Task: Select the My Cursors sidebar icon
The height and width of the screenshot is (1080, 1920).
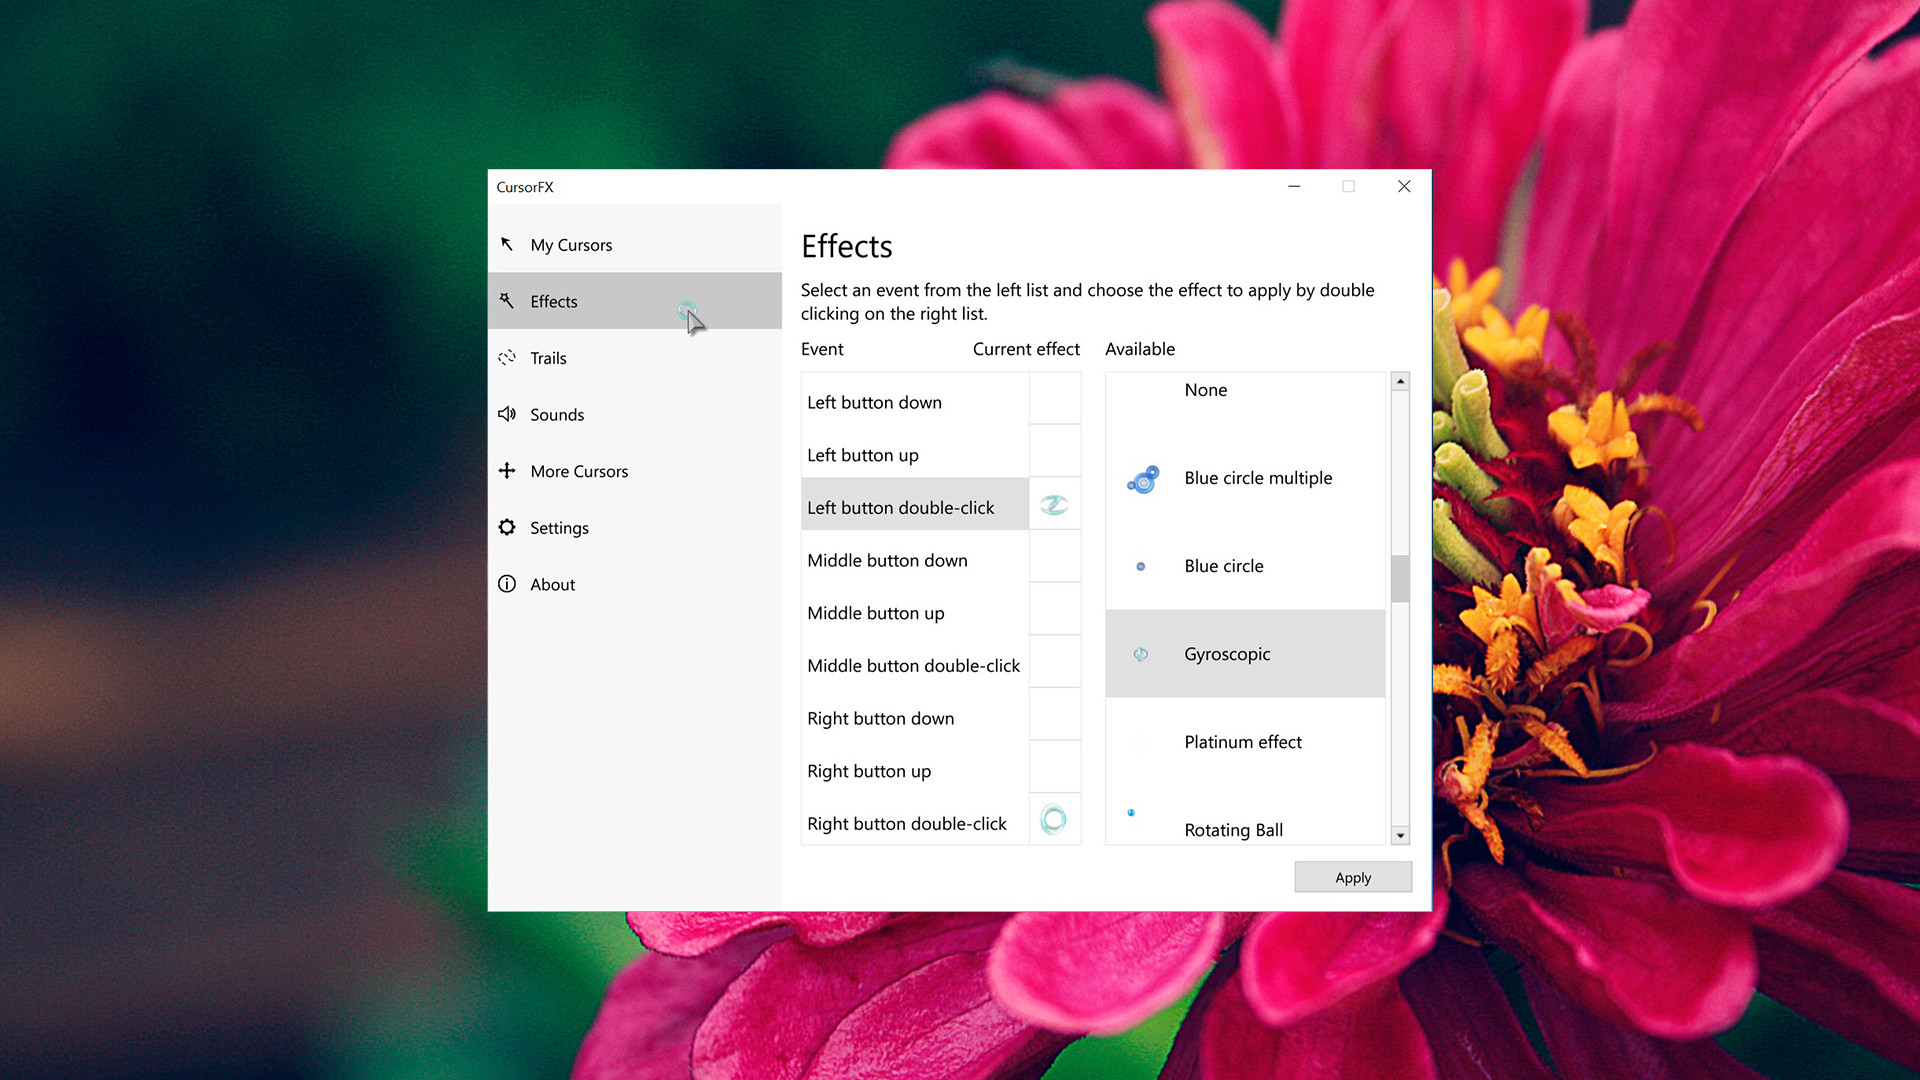Action: 507,244
